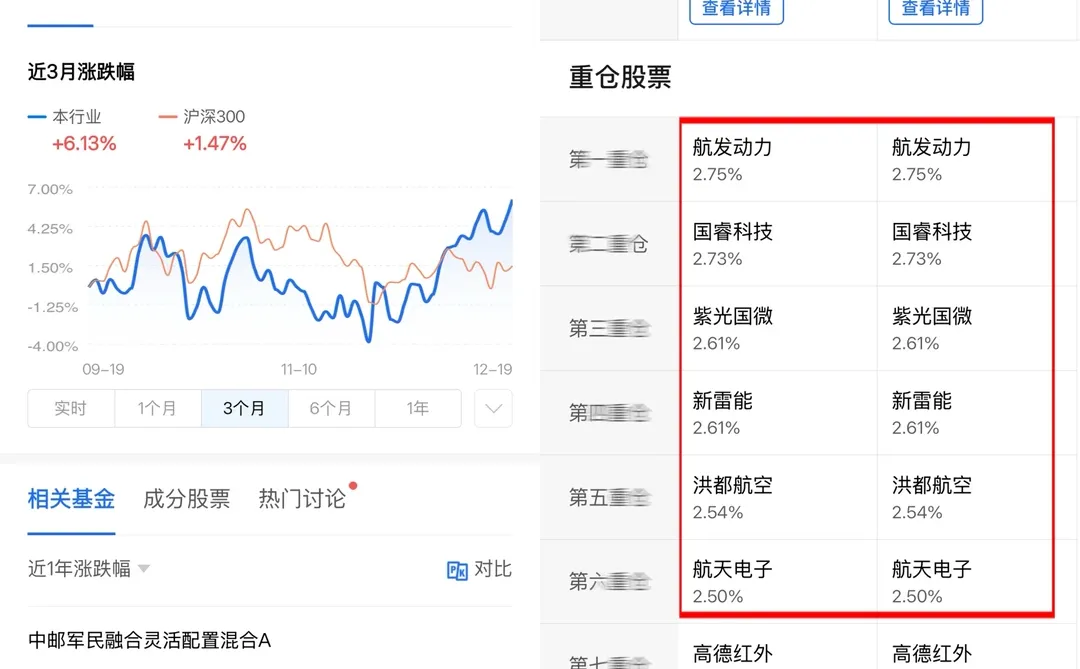Viewport: 1080px width, 669px height.
Task: Switch to the 实时 chart tab
Action: point(70,408)
